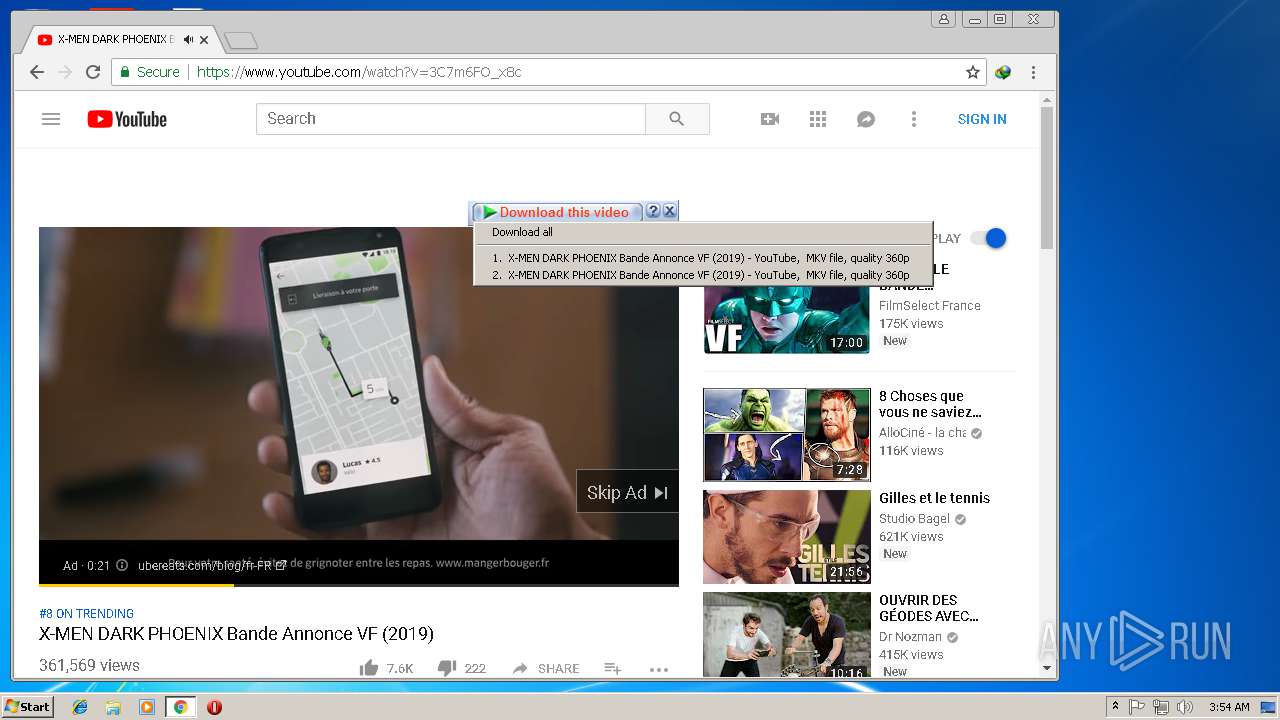Open the messages share icon
Image resolution: width=1280 pixels, height=720 pixels.
[x=866, y=119]
